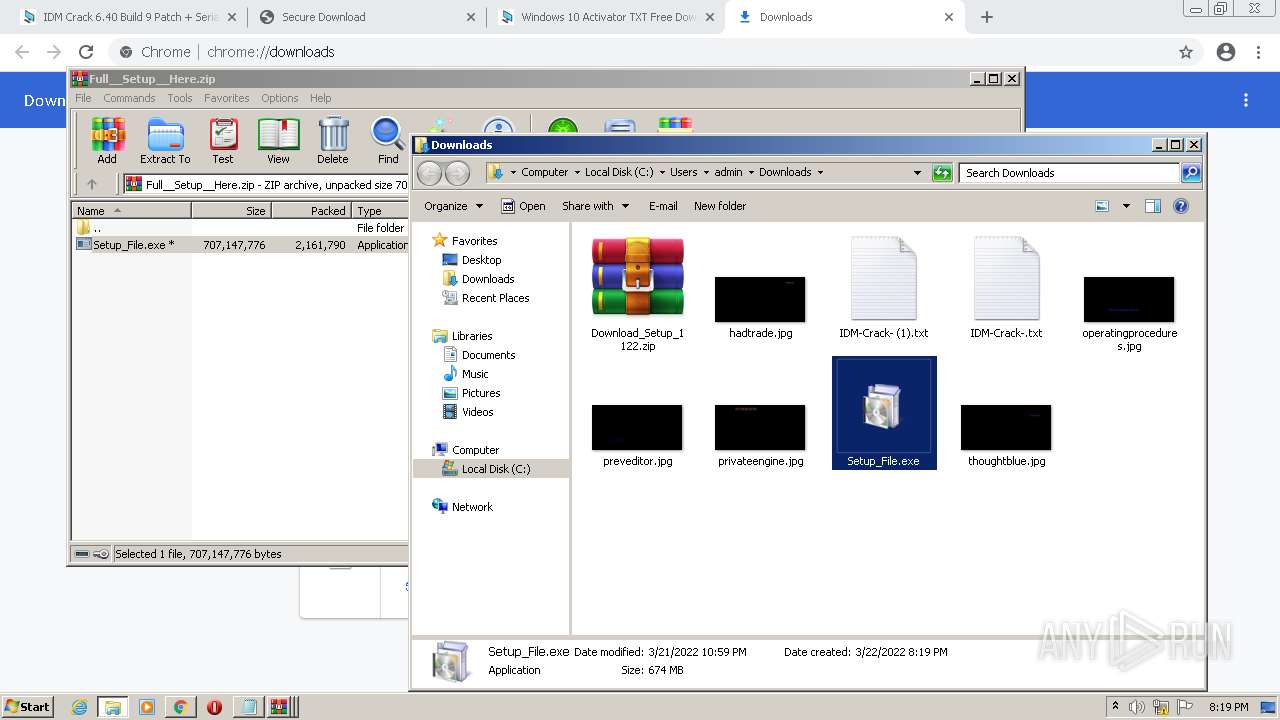This screenshot has height=720, width=1280.
Task: Click E-mail in Explorer toolbar
Action: pos(663,206)
